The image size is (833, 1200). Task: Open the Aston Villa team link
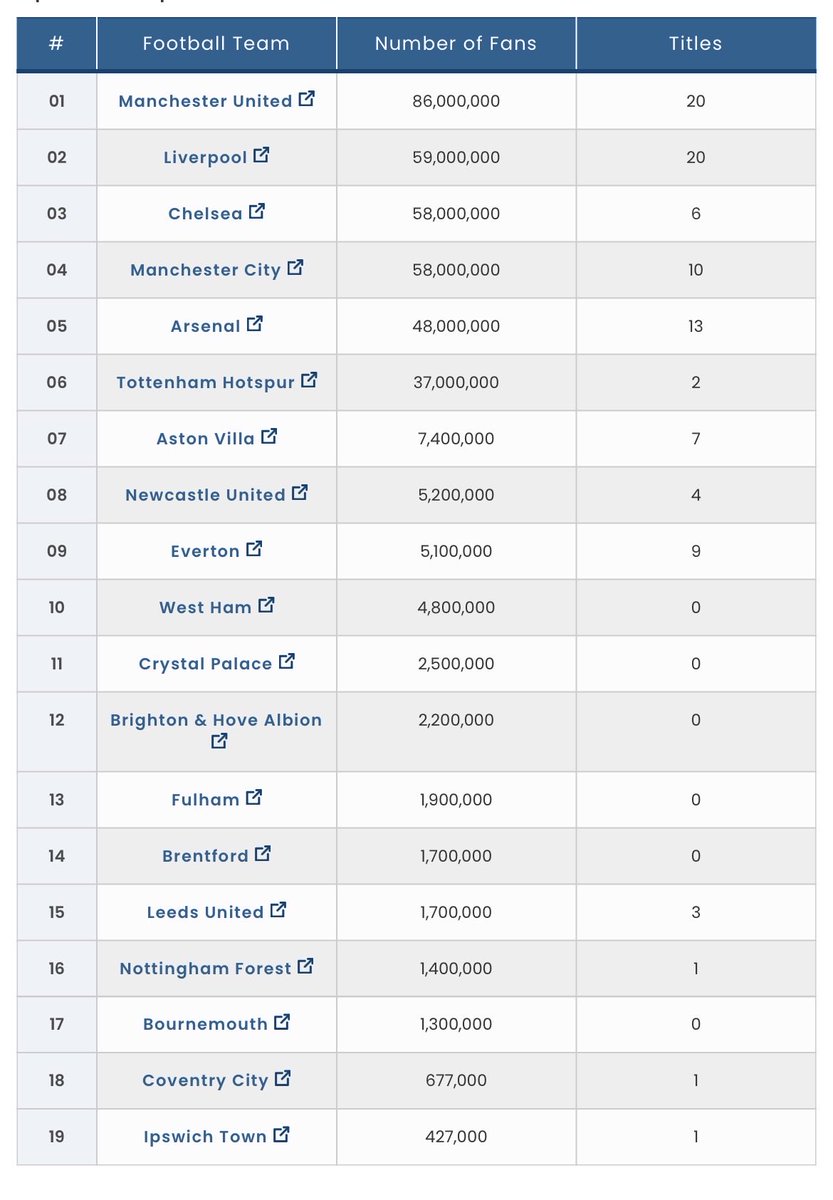tap(206, 439)
